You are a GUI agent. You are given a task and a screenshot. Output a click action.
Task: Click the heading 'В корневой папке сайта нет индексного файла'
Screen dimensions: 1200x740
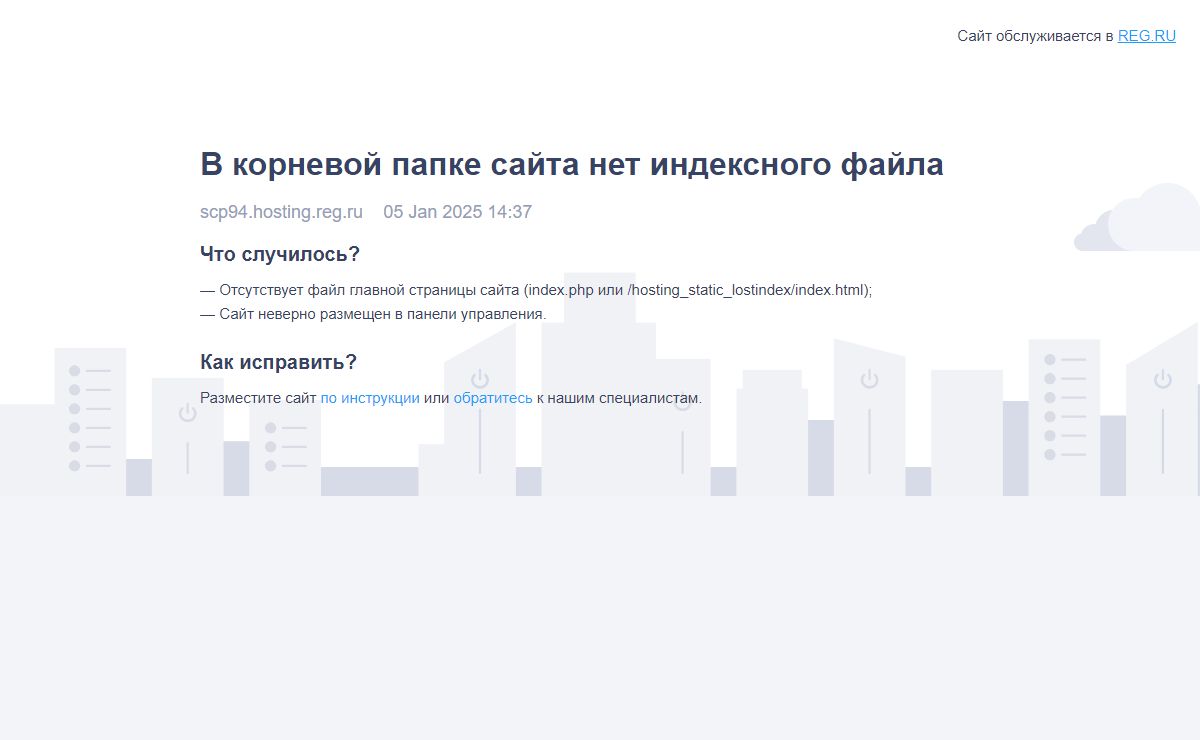coord(572,164)
